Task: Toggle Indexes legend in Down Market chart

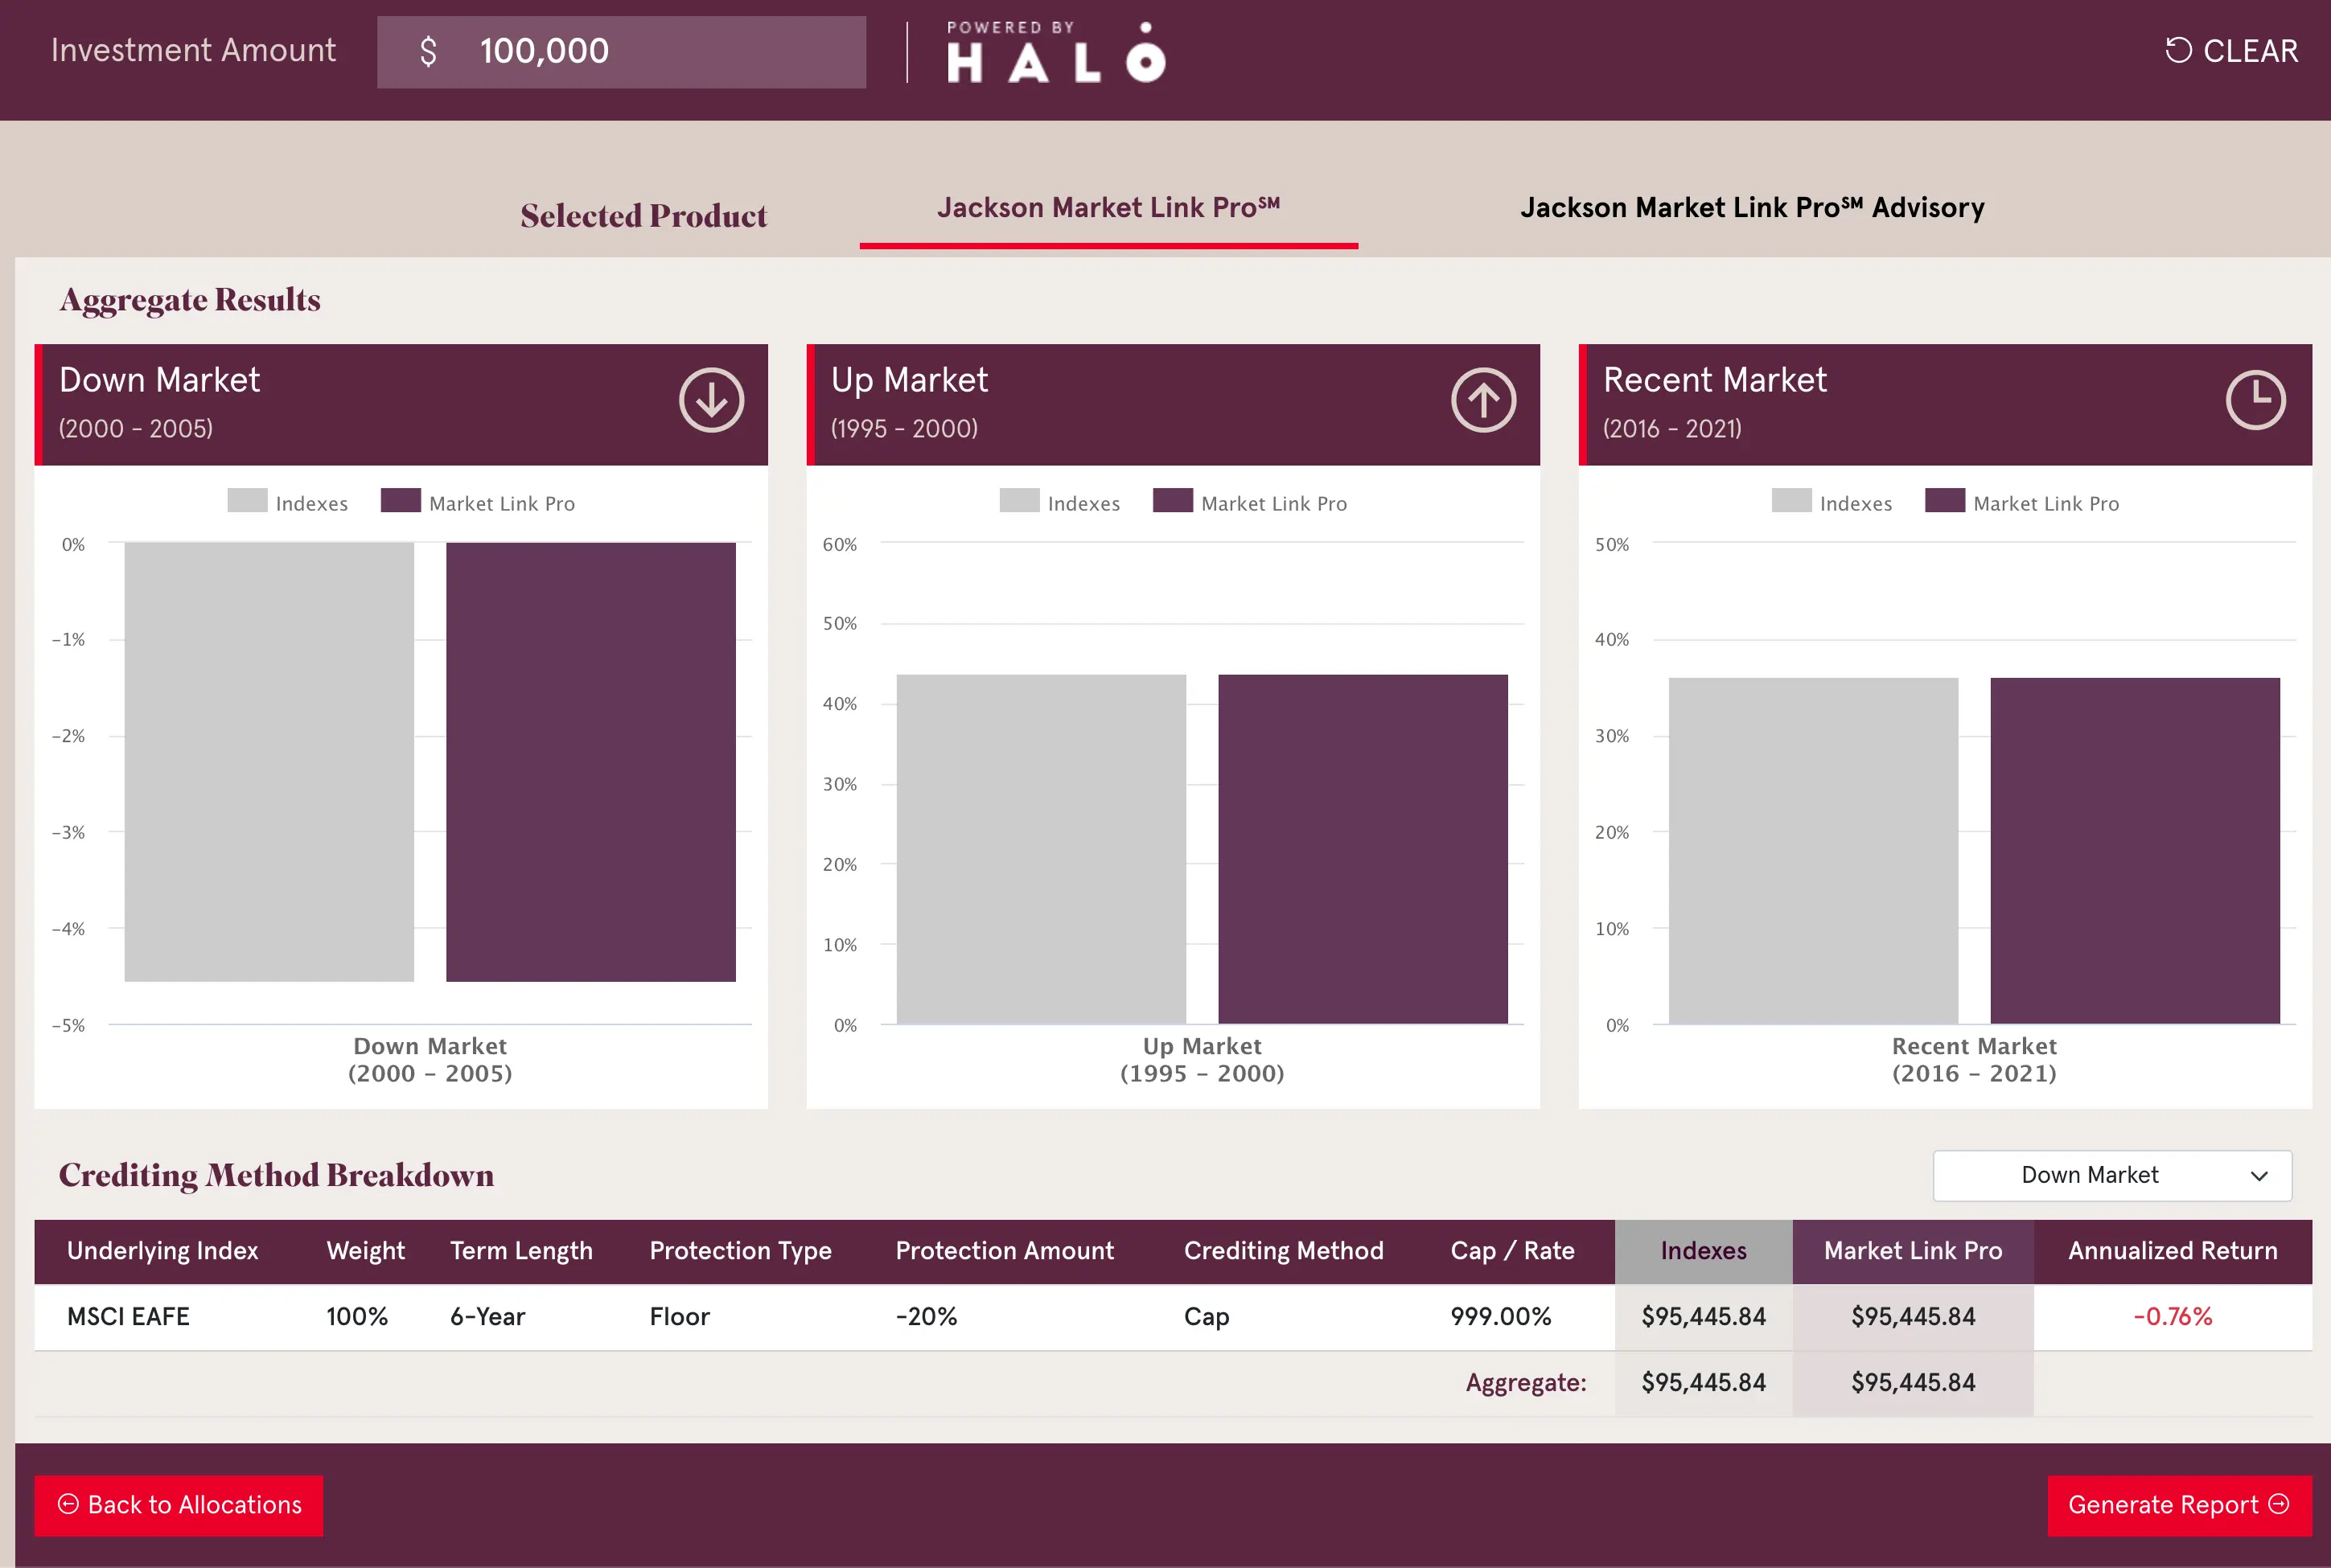Action: (288, 502)
